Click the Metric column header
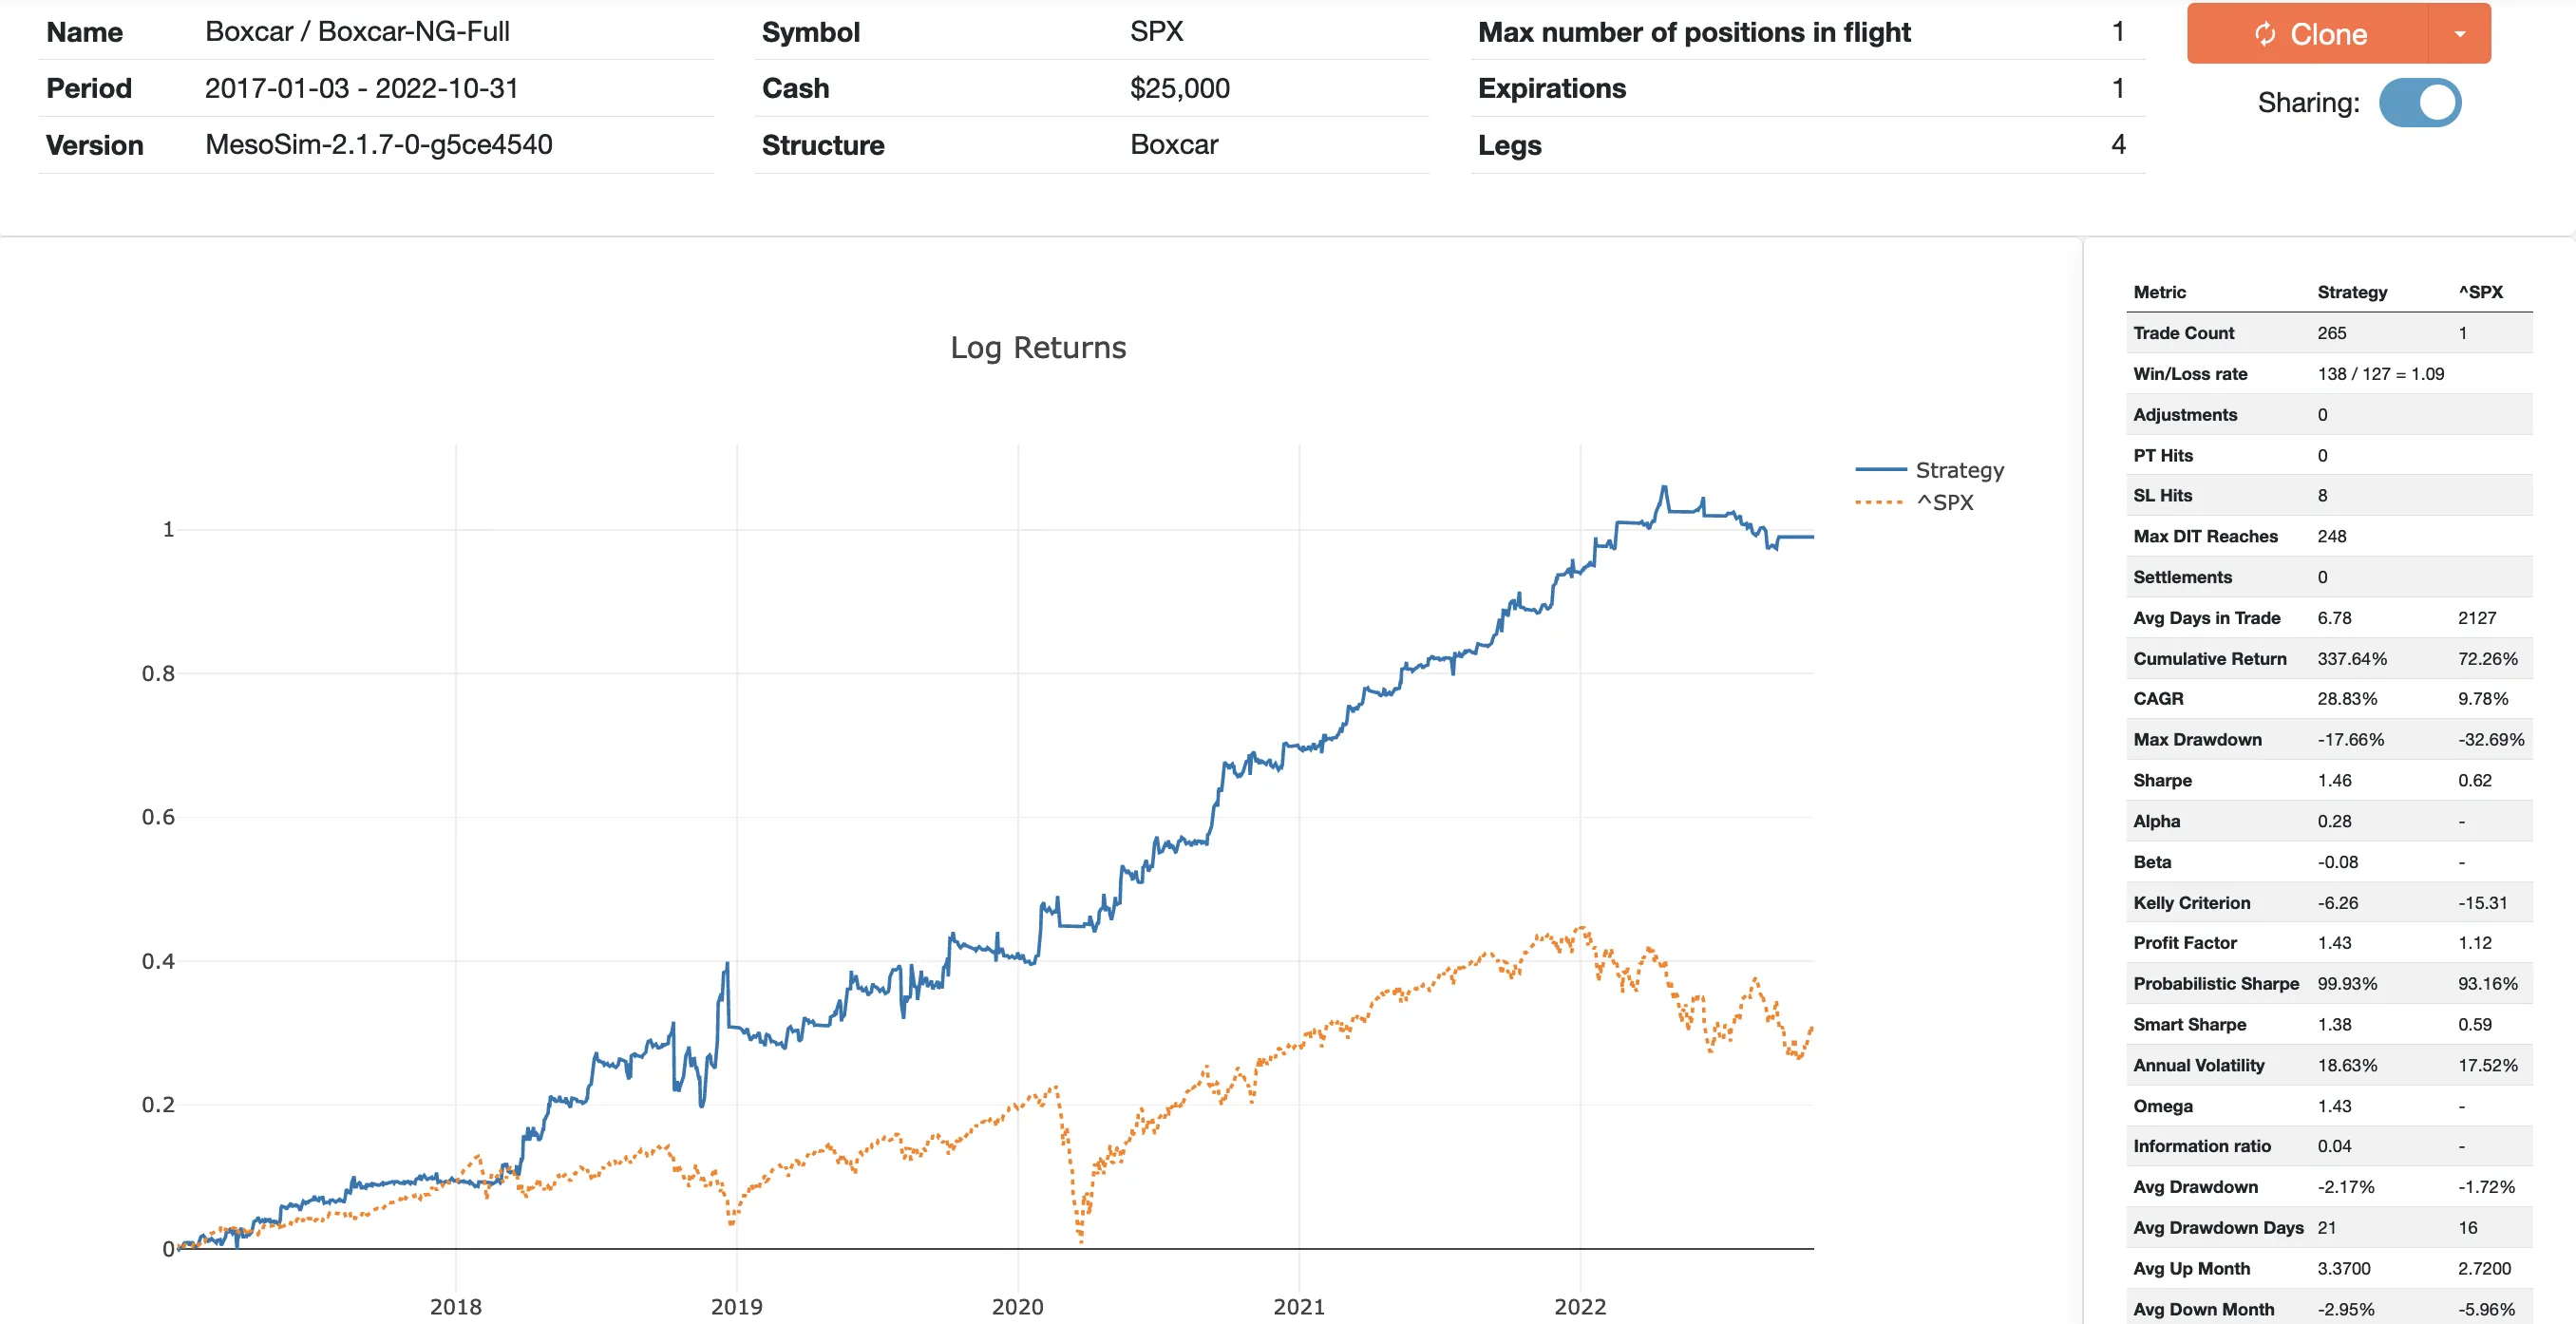This screenshot has width=2576, height=1324. pyautogui.click(x=2159, y=292)
